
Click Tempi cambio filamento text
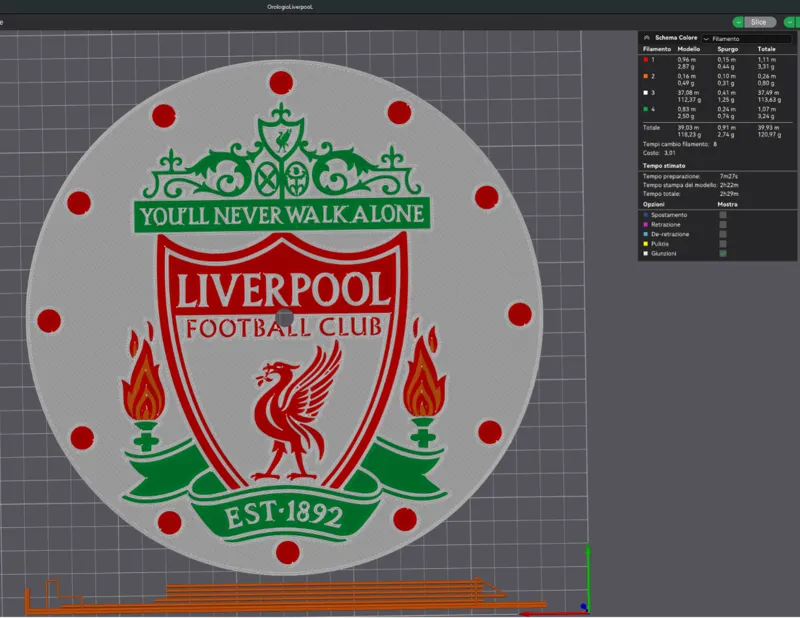pyautogui.click(x=676, y=144)
